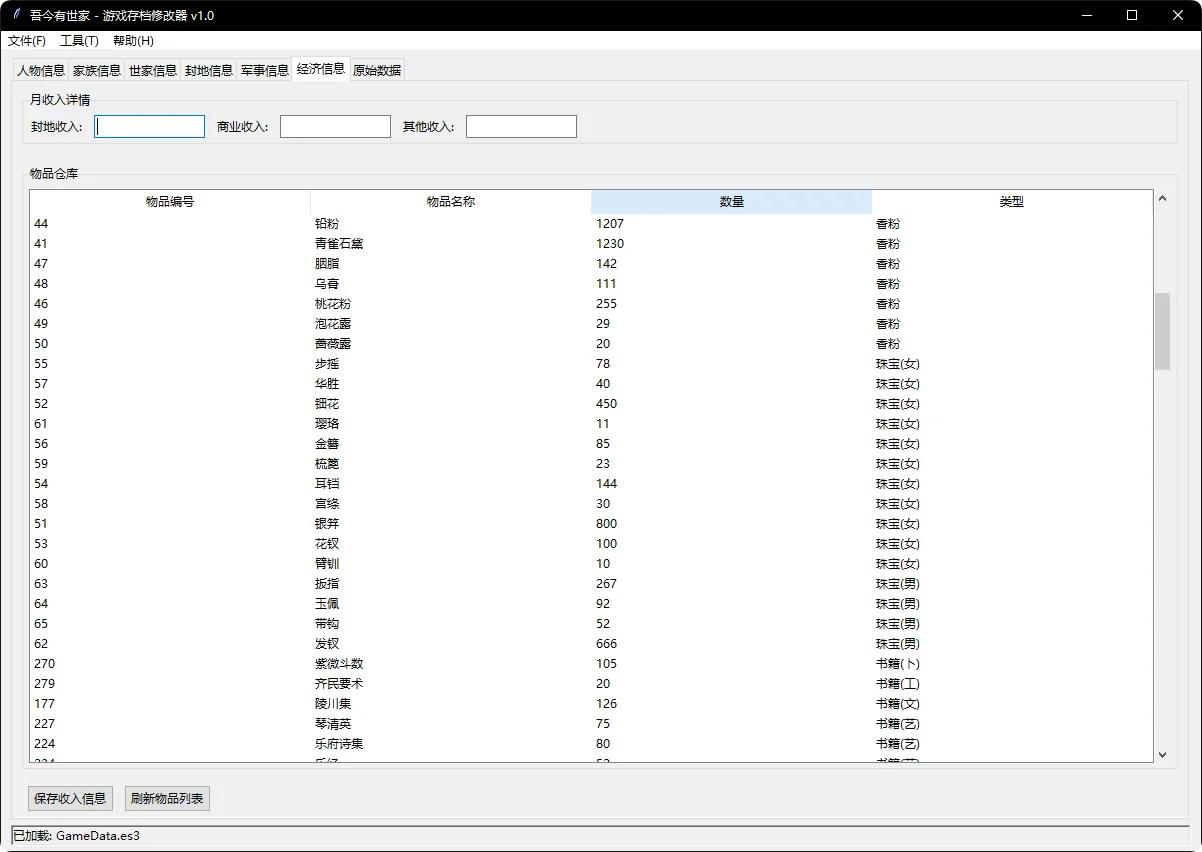Sort by the 数量 column header
This screenshot has width=1202, height=852.
[731, 202]
